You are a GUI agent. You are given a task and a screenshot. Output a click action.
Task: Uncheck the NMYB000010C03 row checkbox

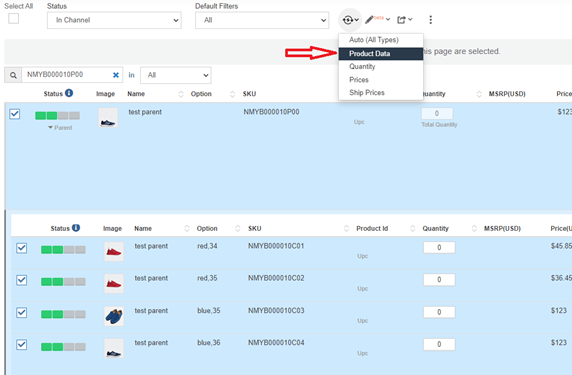point(22,313)
